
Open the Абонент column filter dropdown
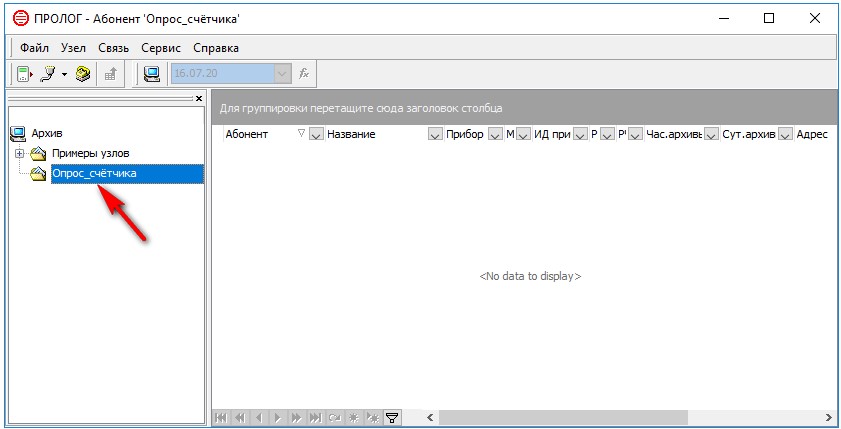tap(316, 134)
